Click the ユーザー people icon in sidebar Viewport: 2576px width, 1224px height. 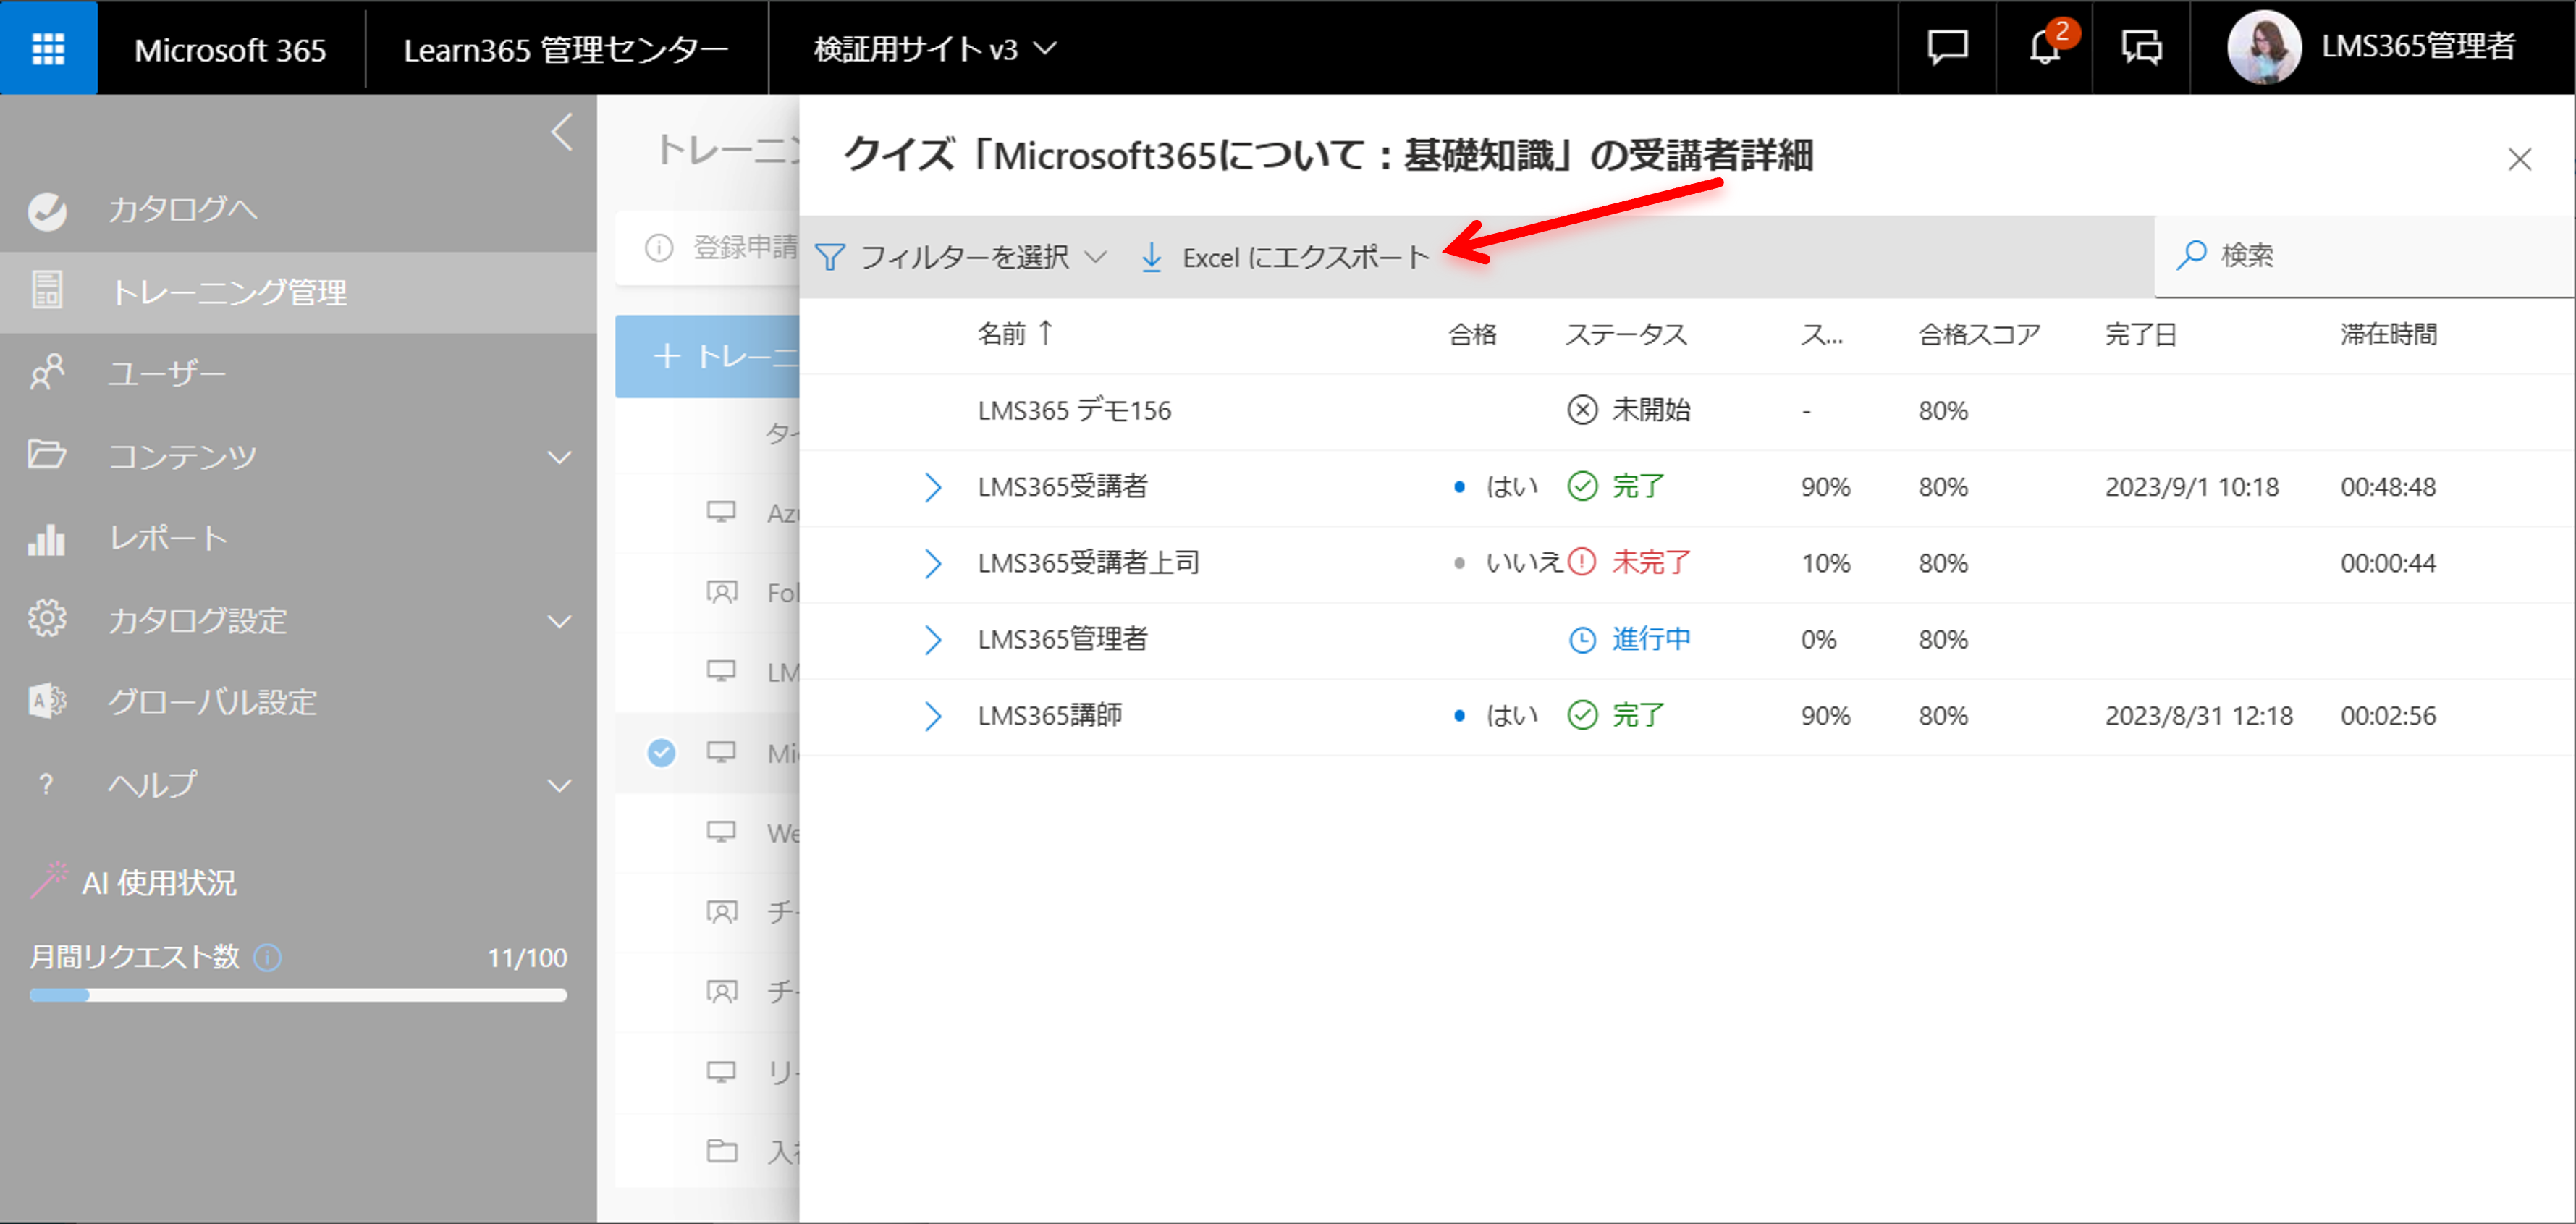pos(47,372)
